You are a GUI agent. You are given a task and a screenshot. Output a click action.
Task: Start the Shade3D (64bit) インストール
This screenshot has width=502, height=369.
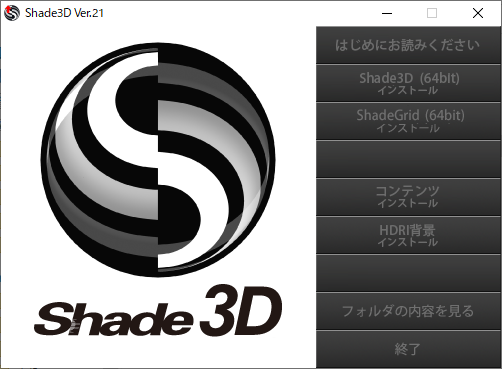click(408, 83)
